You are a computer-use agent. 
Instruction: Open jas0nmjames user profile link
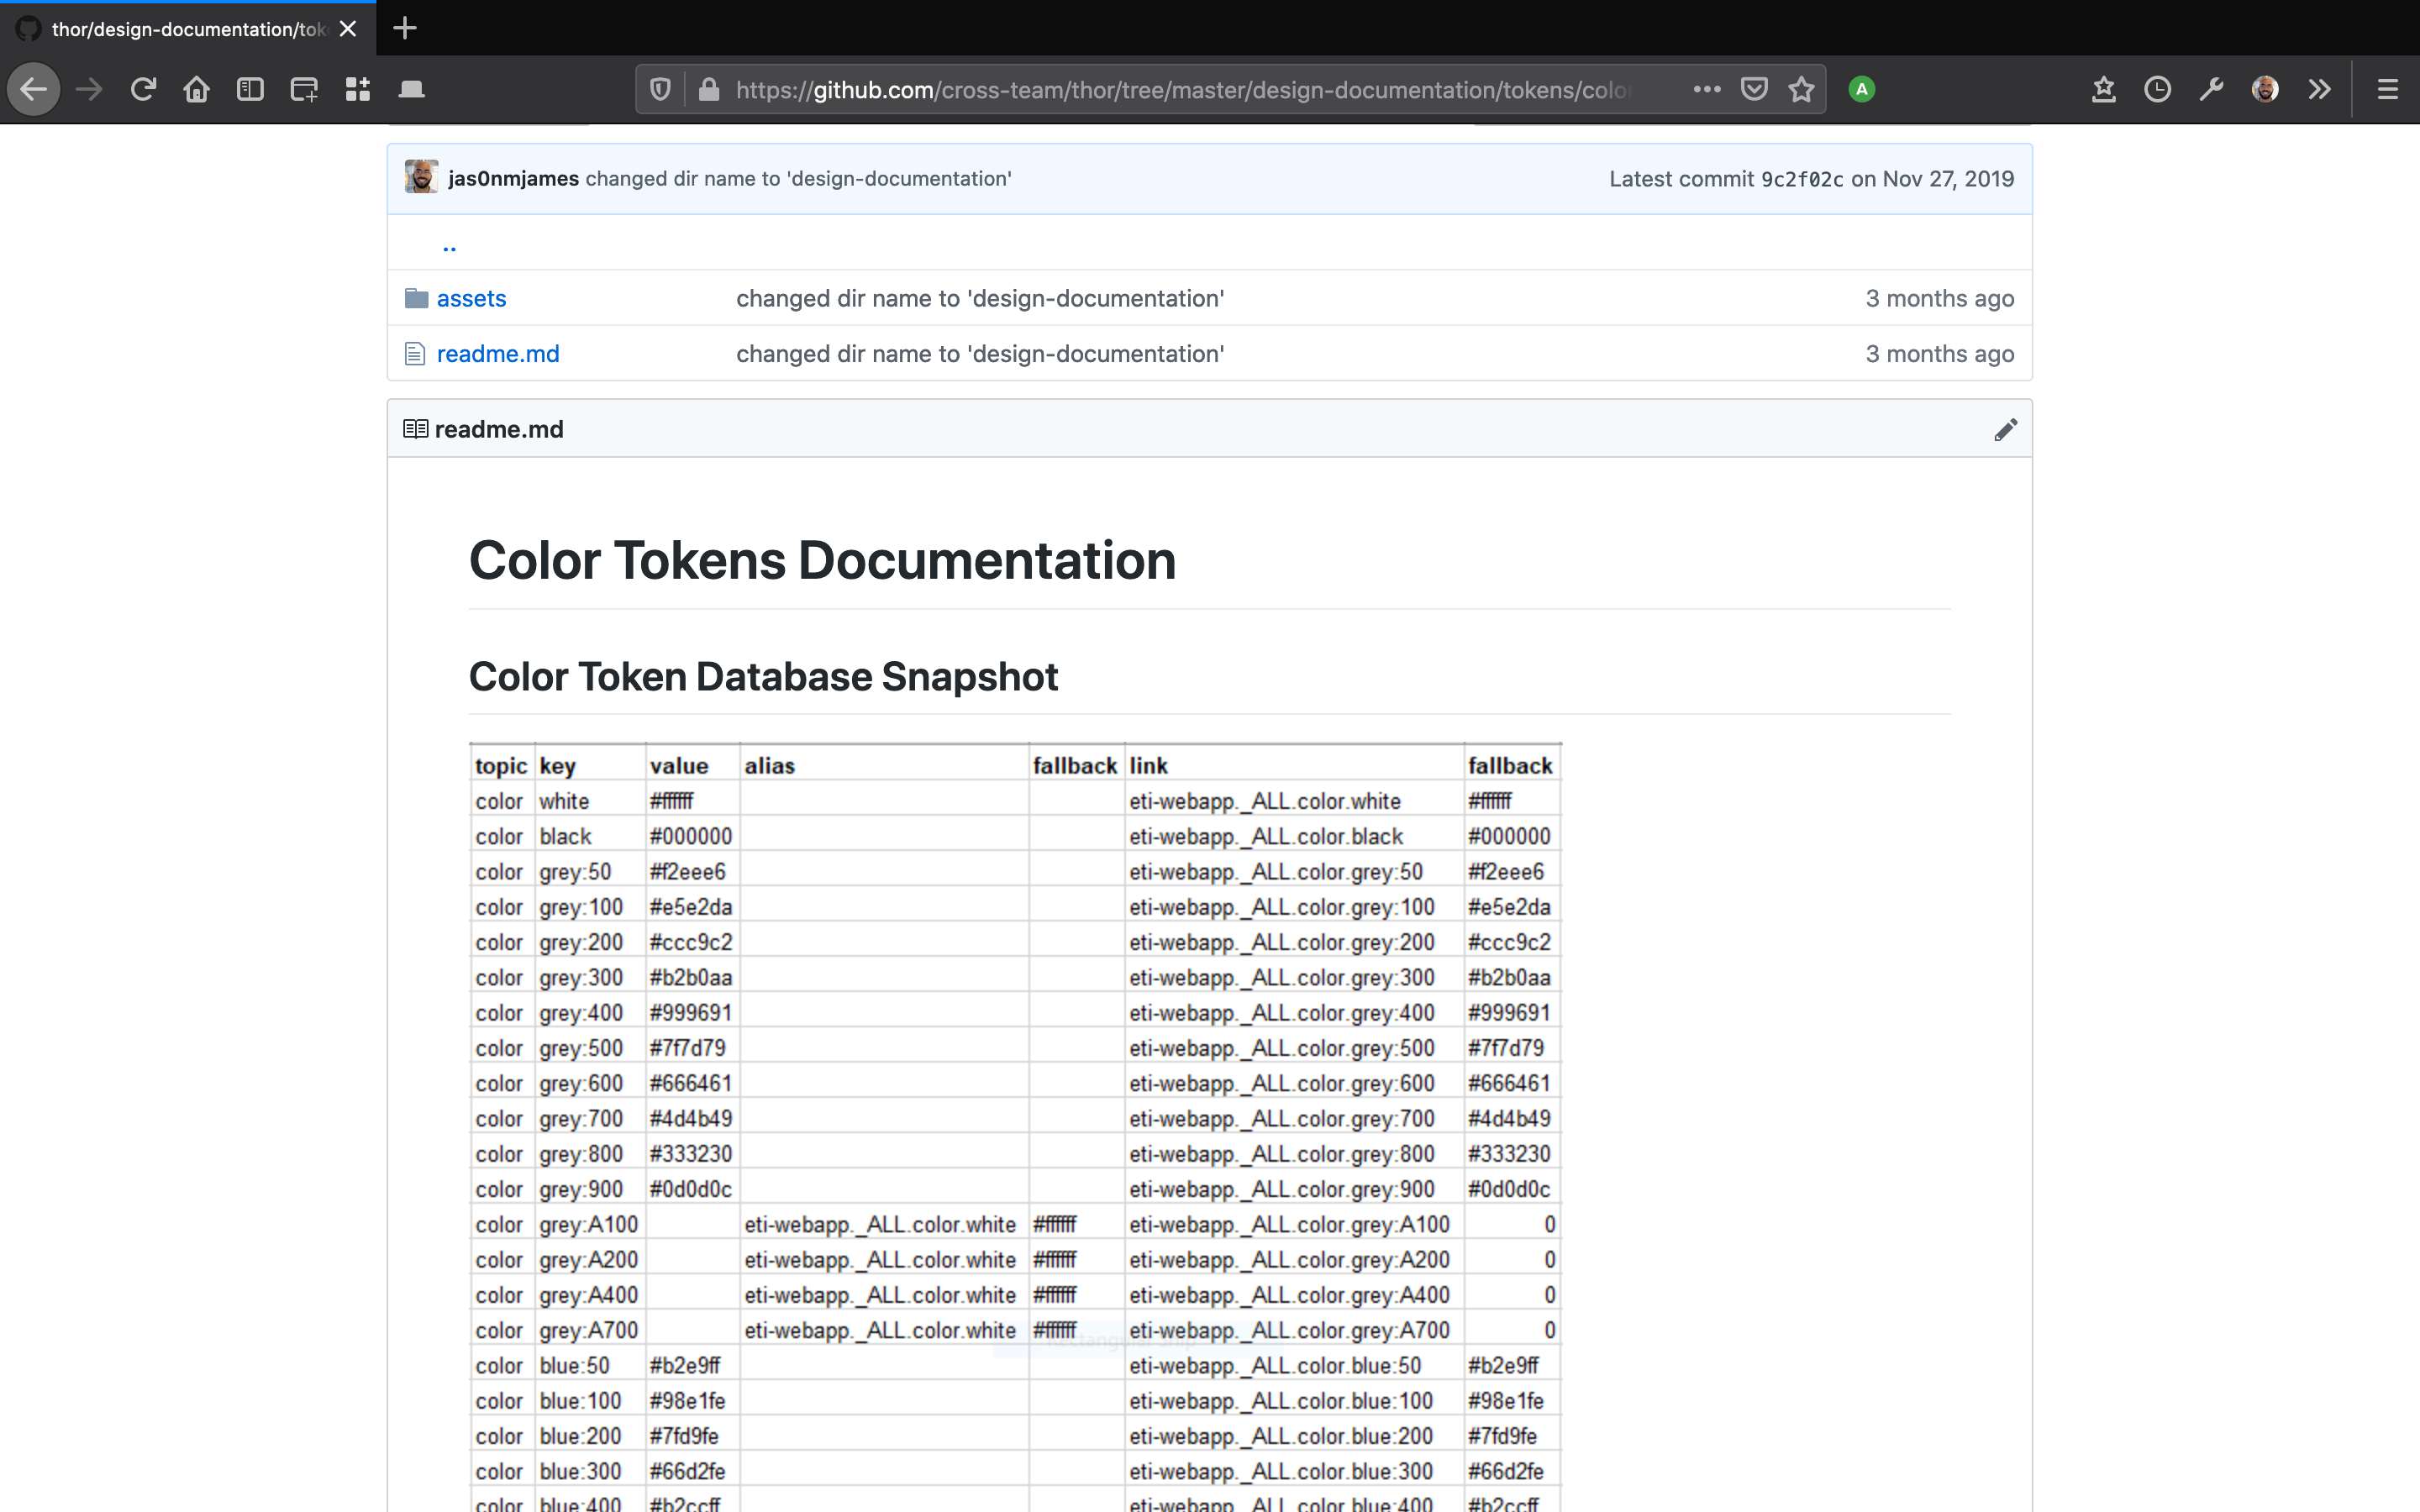click(513, 178)
